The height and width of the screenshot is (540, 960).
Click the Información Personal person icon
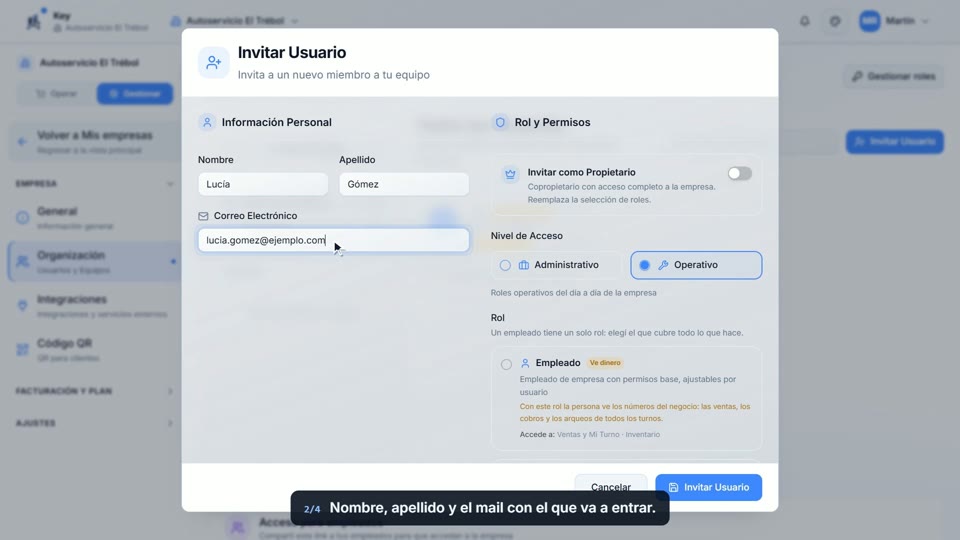point(207,122)
